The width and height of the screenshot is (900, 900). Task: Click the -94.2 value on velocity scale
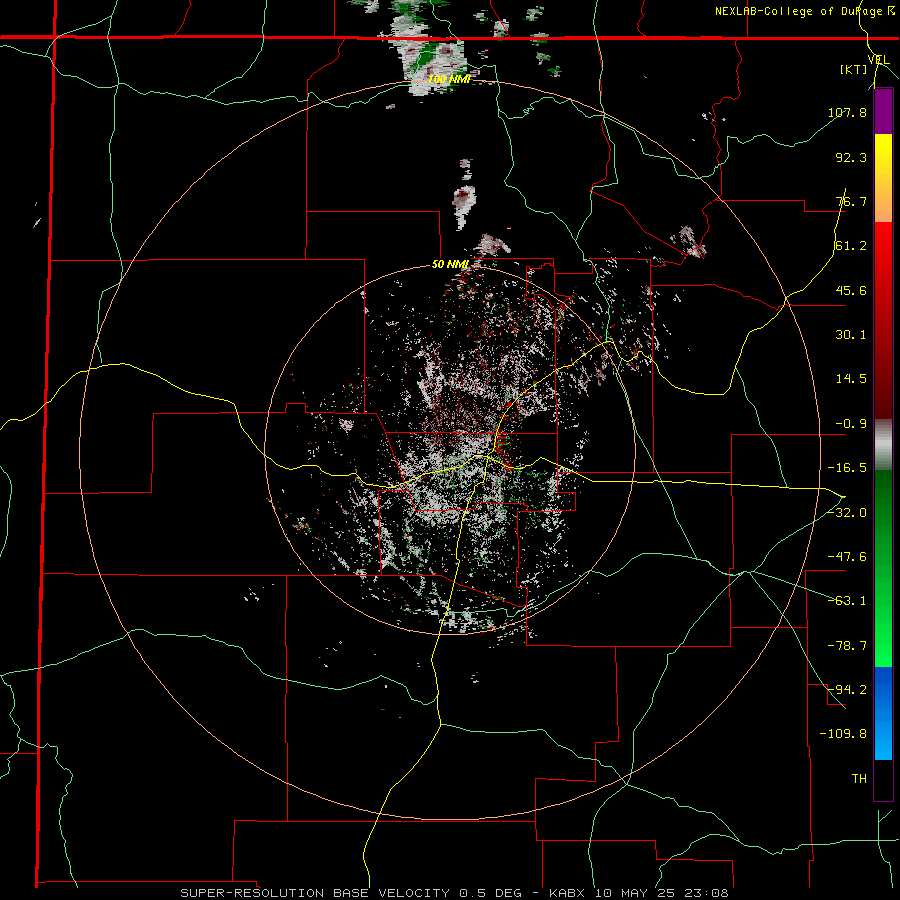[x=847, y=689]
